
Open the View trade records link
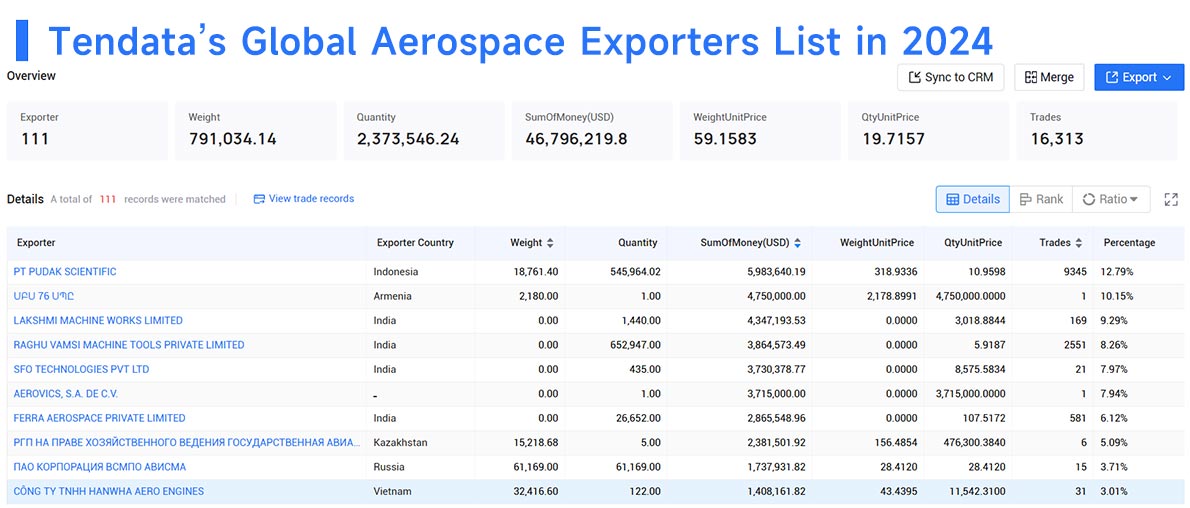pyautogui.click(x=304, y=199)
